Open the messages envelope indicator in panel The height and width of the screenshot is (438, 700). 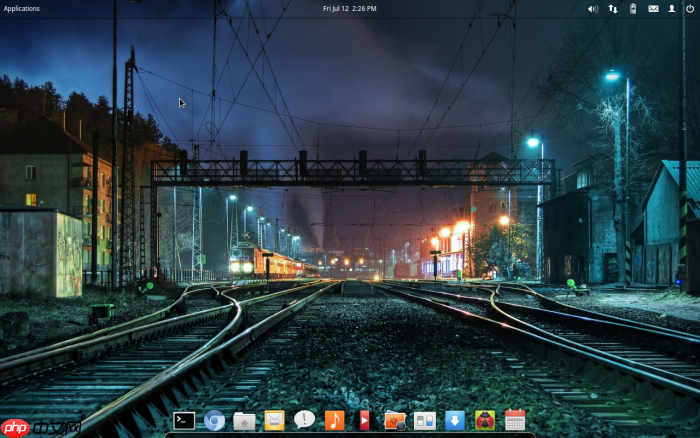(x=653, y=8)
